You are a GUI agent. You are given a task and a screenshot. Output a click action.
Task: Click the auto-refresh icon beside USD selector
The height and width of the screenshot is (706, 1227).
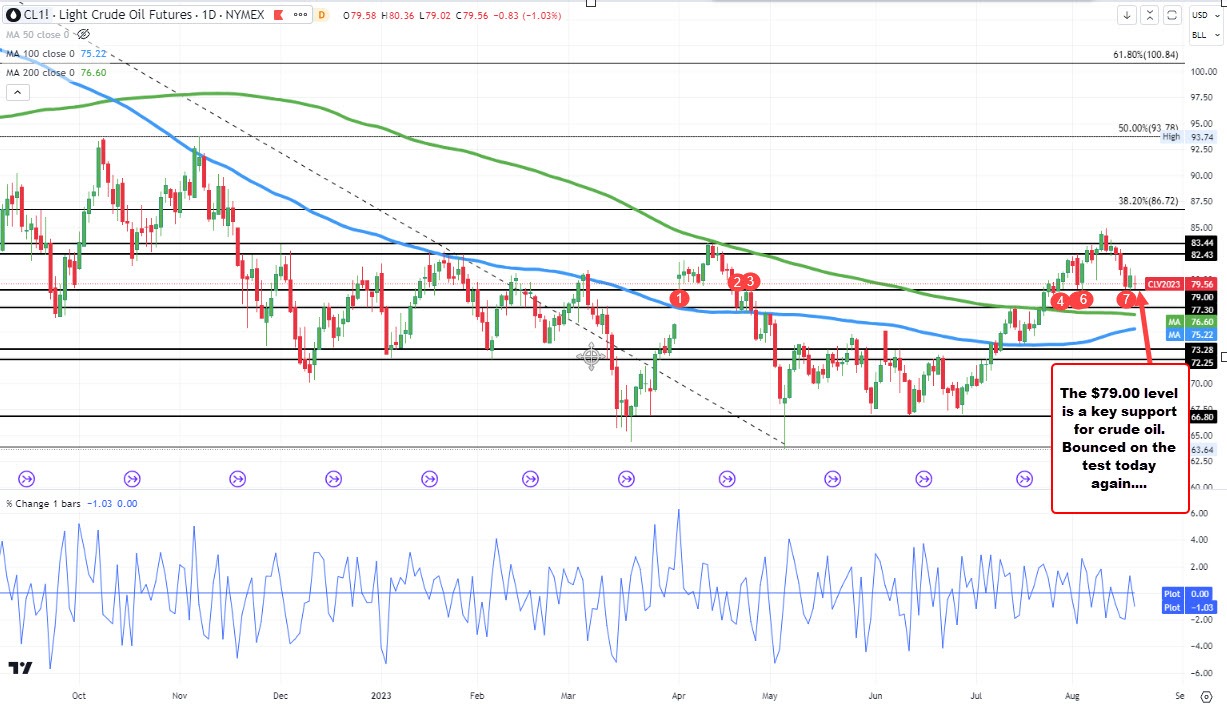click(1170, 15)
